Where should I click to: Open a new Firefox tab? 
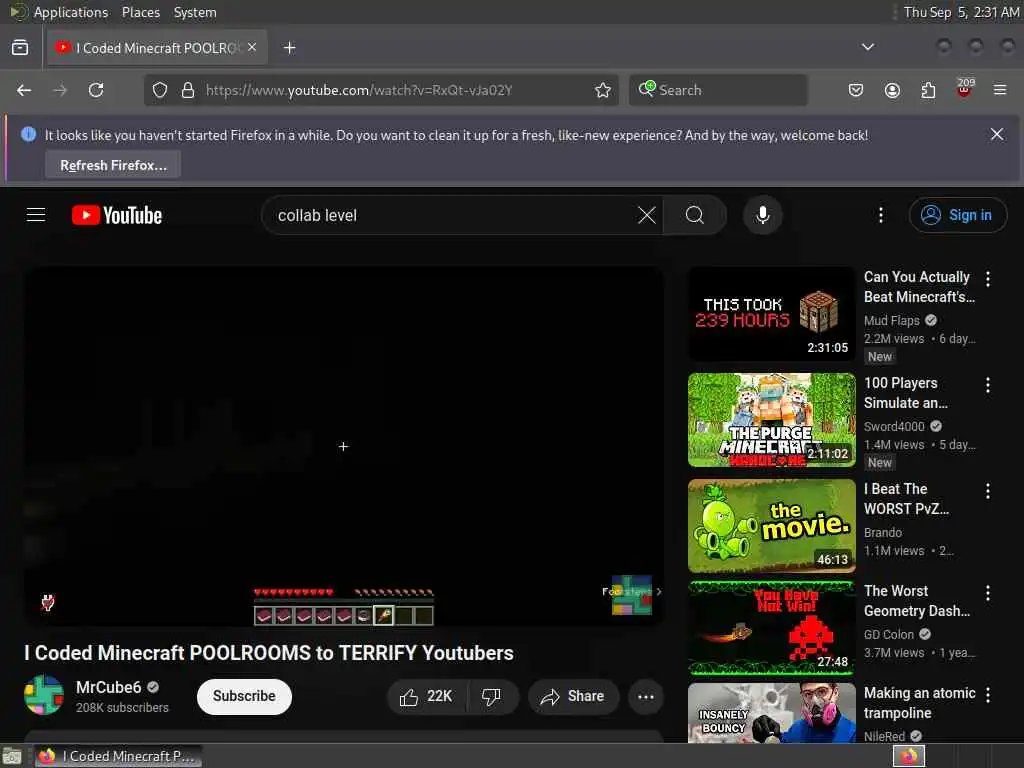(289, 48)
